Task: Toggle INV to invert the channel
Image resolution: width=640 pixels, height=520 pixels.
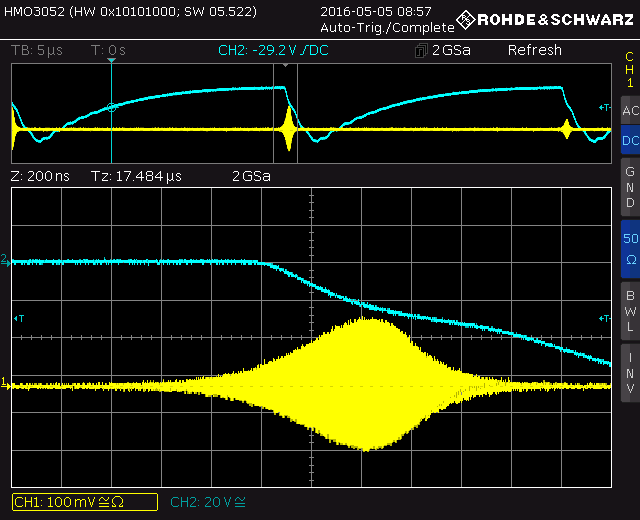Action: [629, 372]
